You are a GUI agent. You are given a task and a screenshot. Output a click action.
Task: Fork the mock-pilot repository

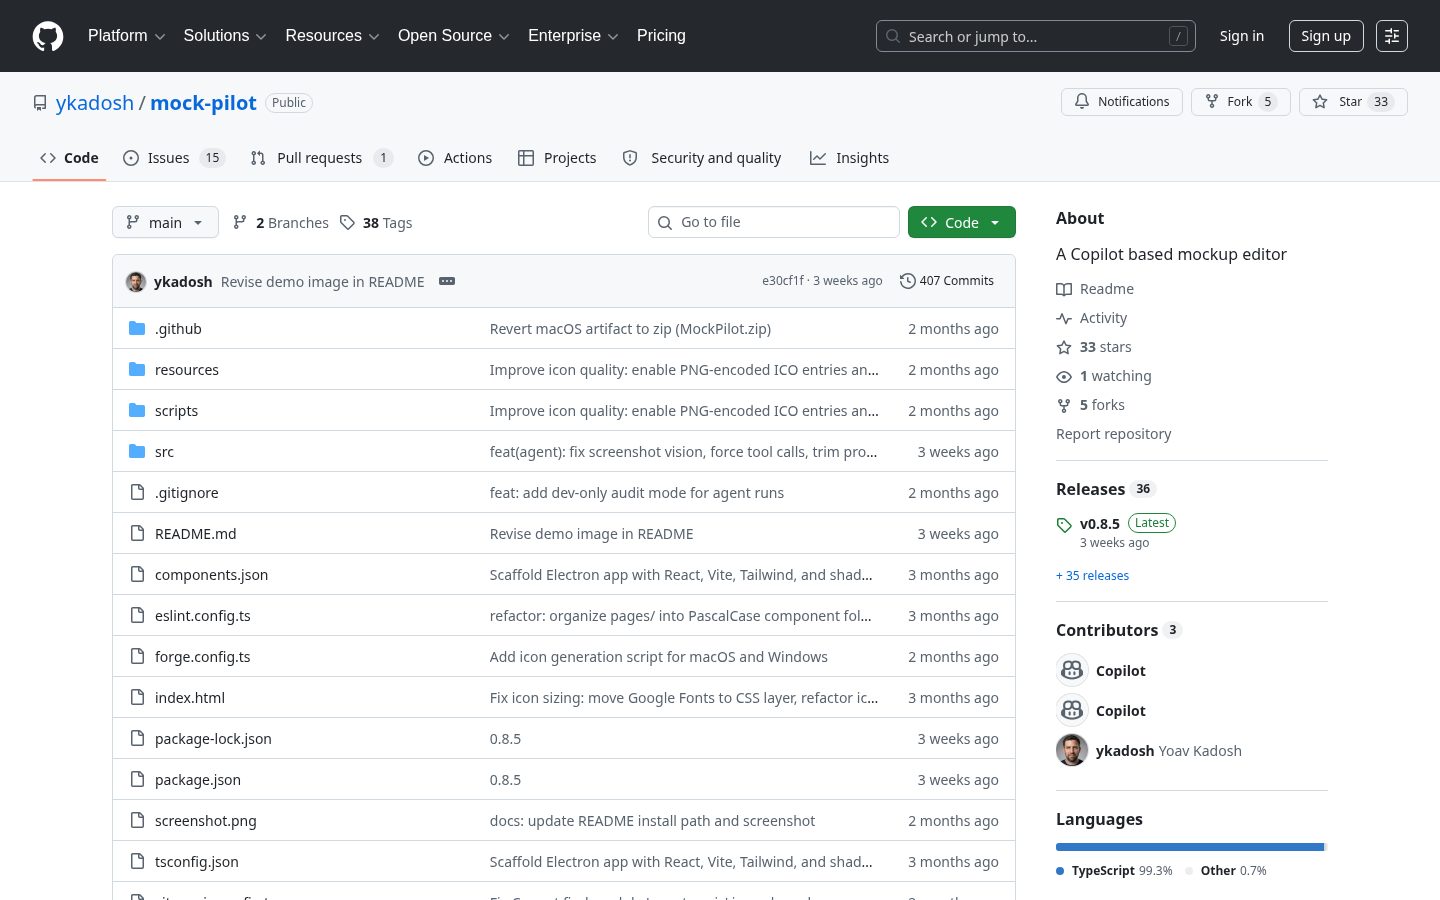click(x=1240, y=102)
